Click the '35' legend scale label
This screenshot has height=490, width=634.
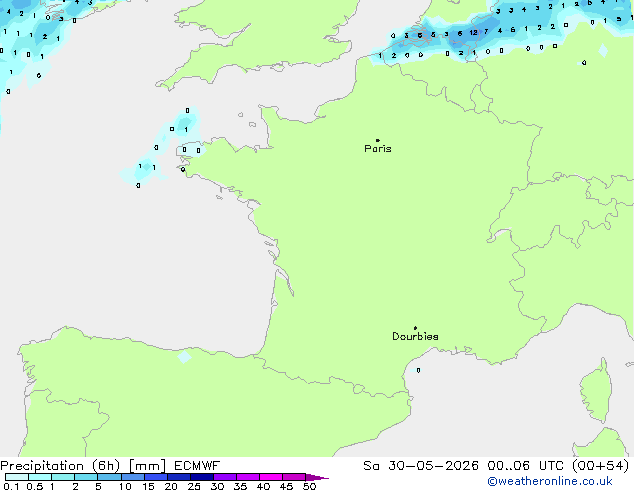[x=240, y=486]
